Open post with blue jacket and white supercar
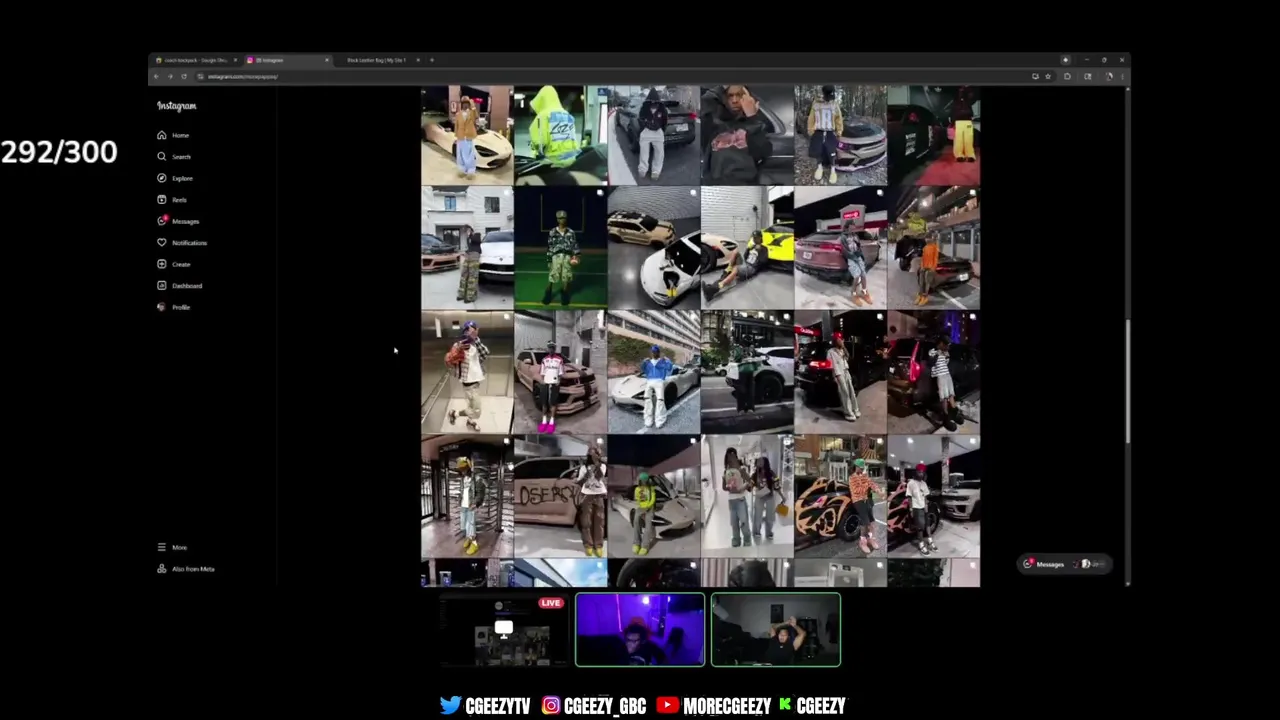The width and height of the screenshot is (1280, 720). (x=654, y=372)
